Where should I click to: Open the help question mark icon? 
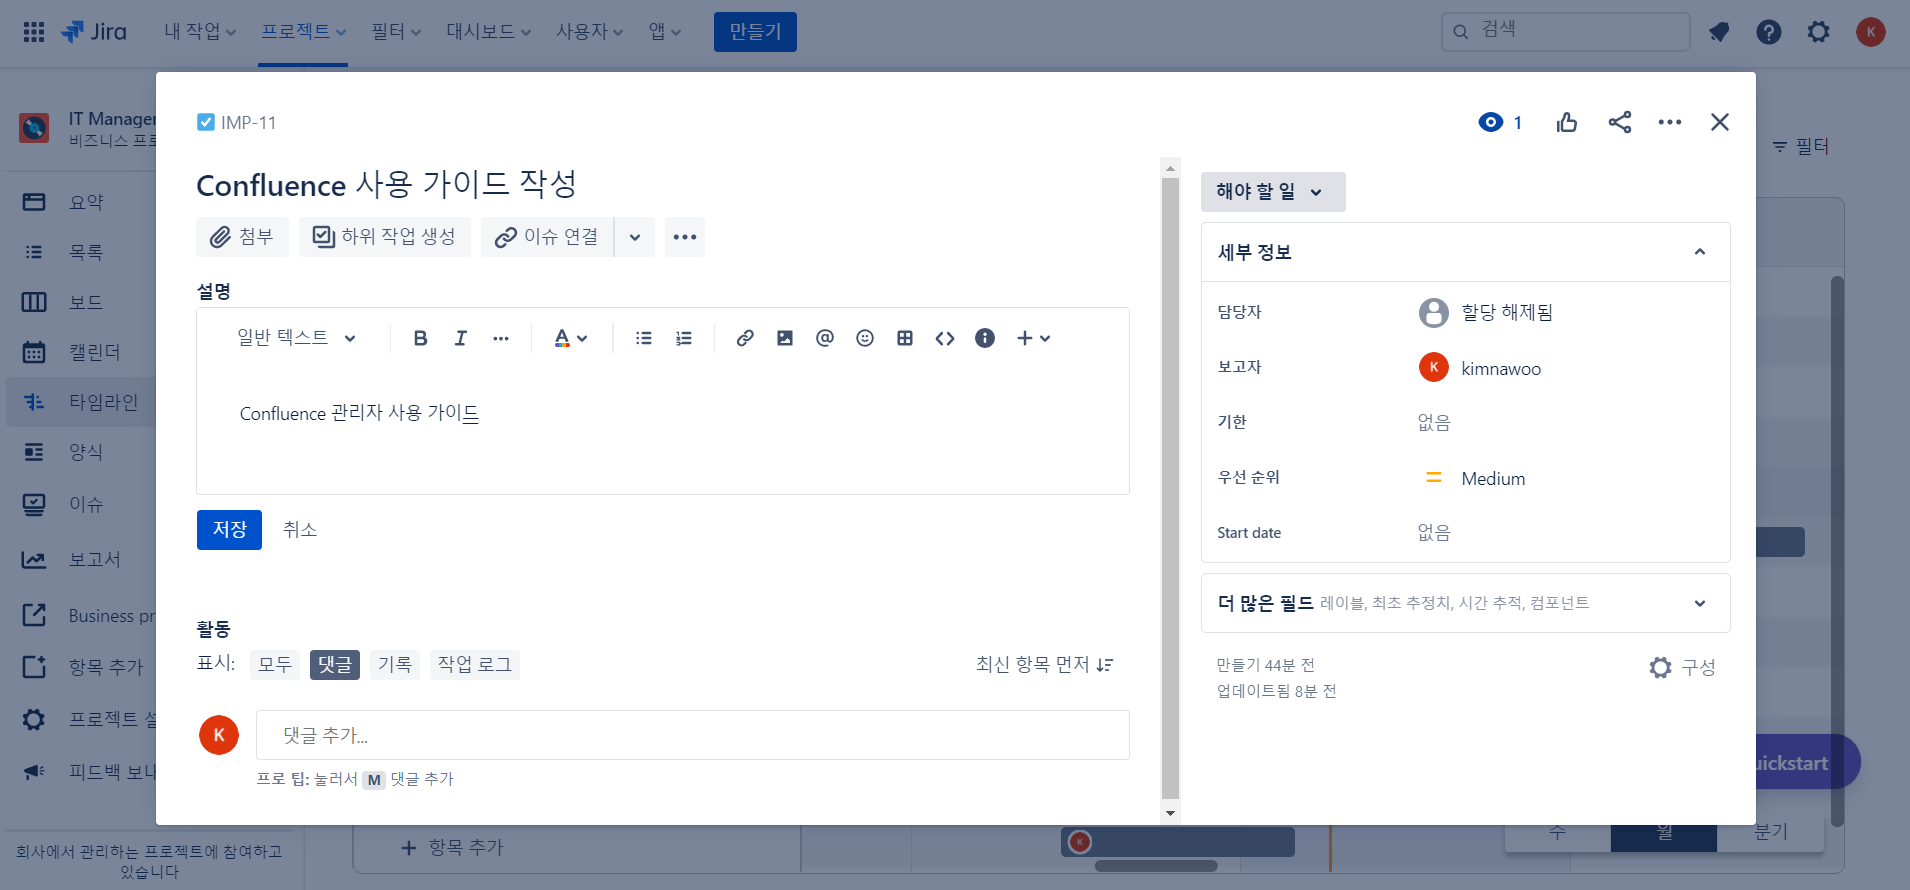coord(1769,32)
